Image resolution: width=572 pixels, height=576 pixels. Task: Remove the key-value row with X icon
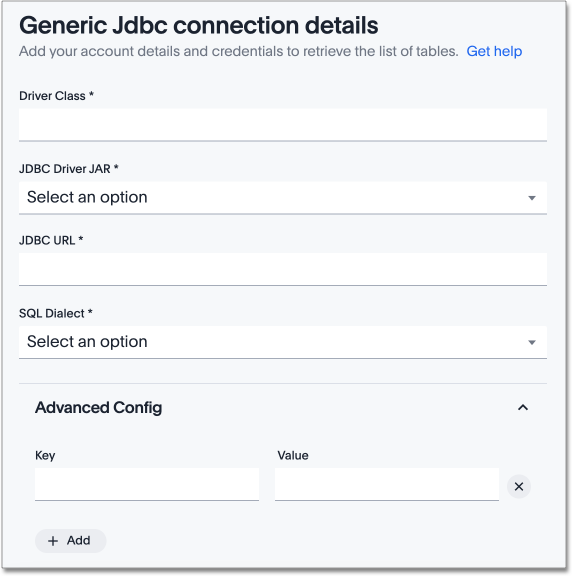(x=518, y=486)
